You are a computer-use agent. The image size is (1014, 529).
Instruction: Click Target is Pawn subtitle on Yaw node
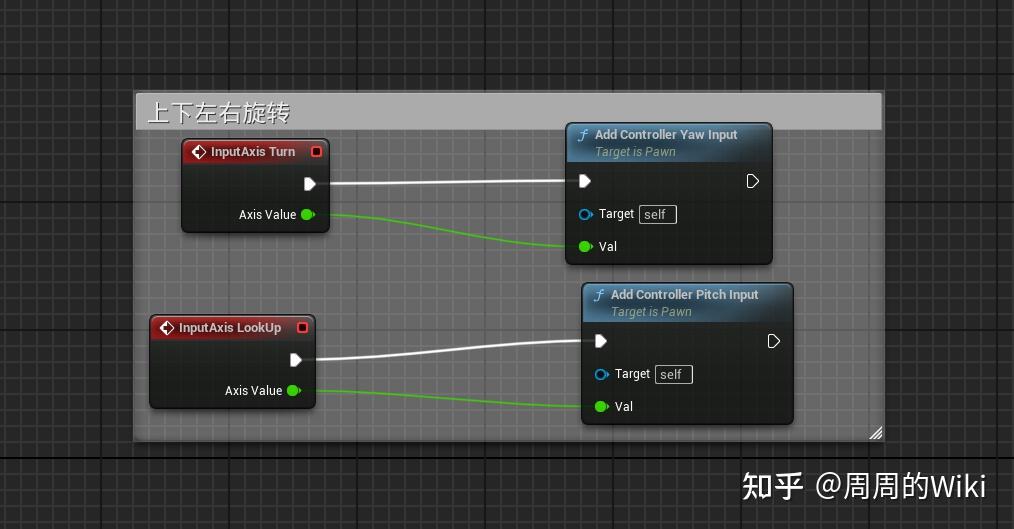(635, 152)
